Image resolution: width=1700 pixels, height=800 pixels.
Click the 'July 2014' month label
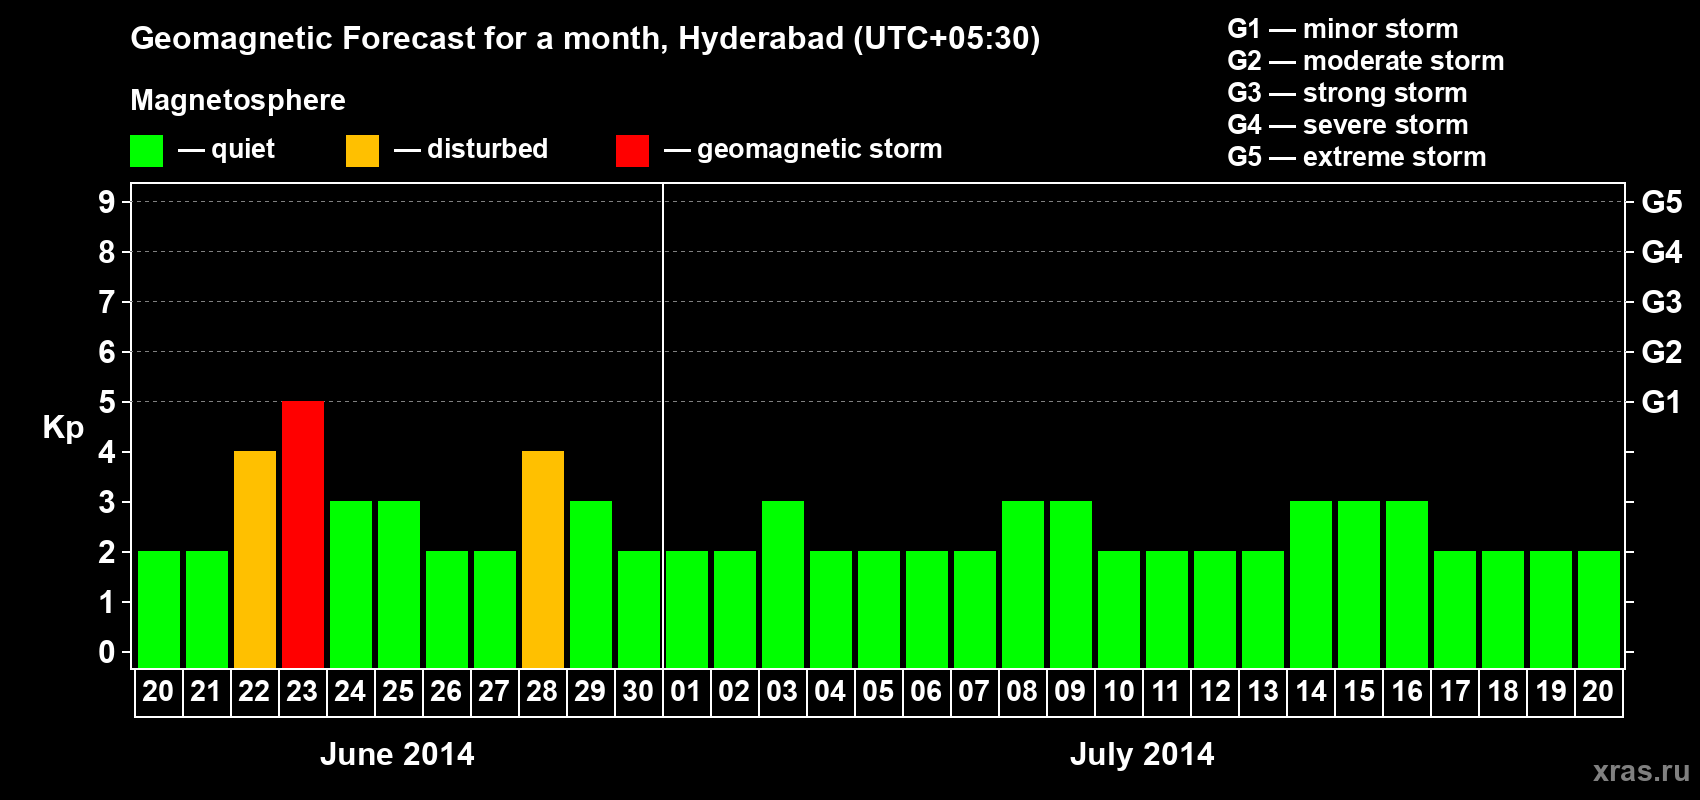pyautogui.click(x=1142, y=754)
